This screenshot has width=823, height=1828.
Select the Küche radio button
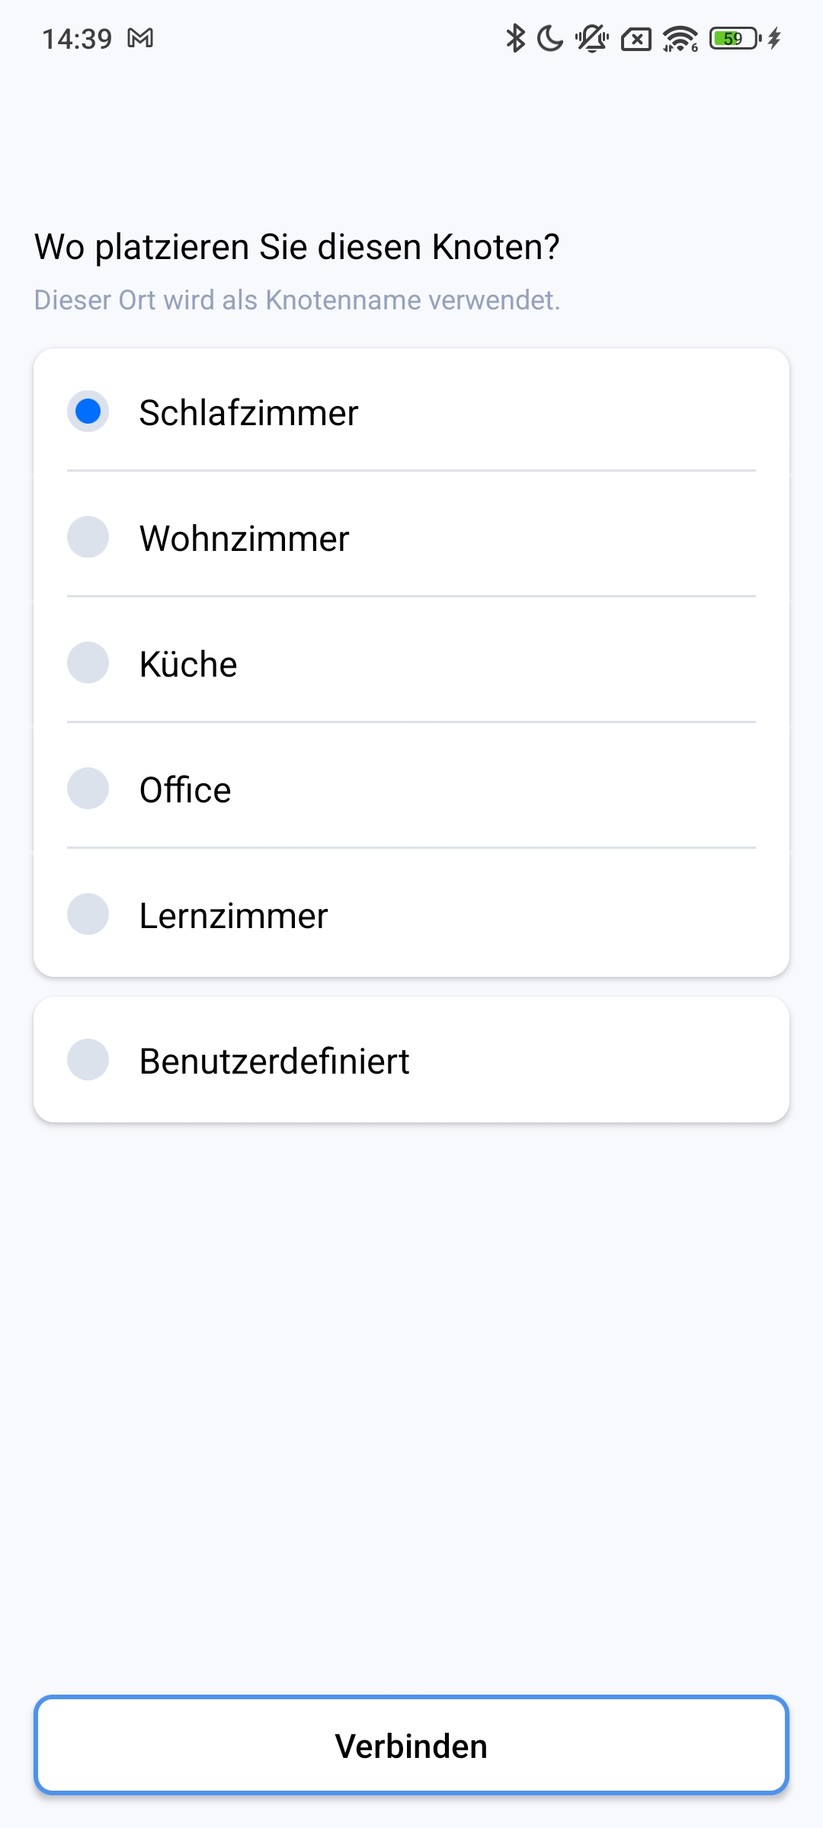click(x=88, y=663)
